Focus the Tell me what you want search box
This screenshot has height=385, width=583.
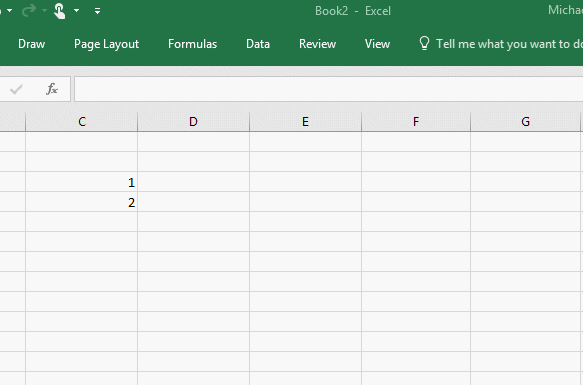click(x=509, y=44)
